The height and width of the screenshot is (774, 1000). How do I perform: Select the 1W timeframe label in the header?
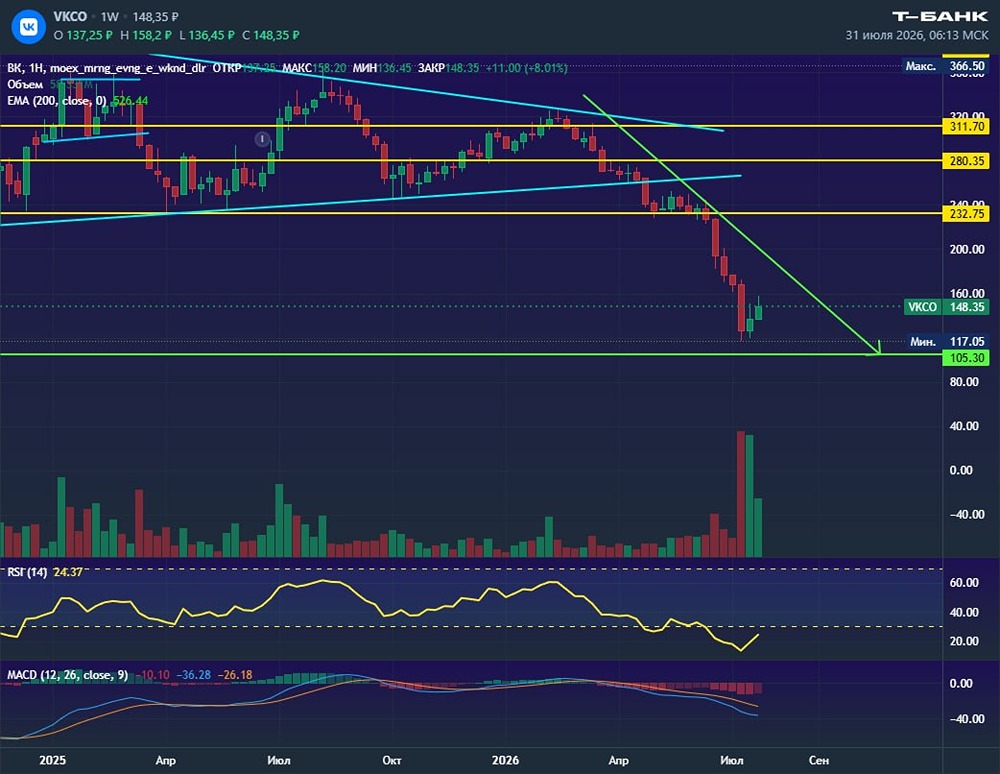point(110,17)
